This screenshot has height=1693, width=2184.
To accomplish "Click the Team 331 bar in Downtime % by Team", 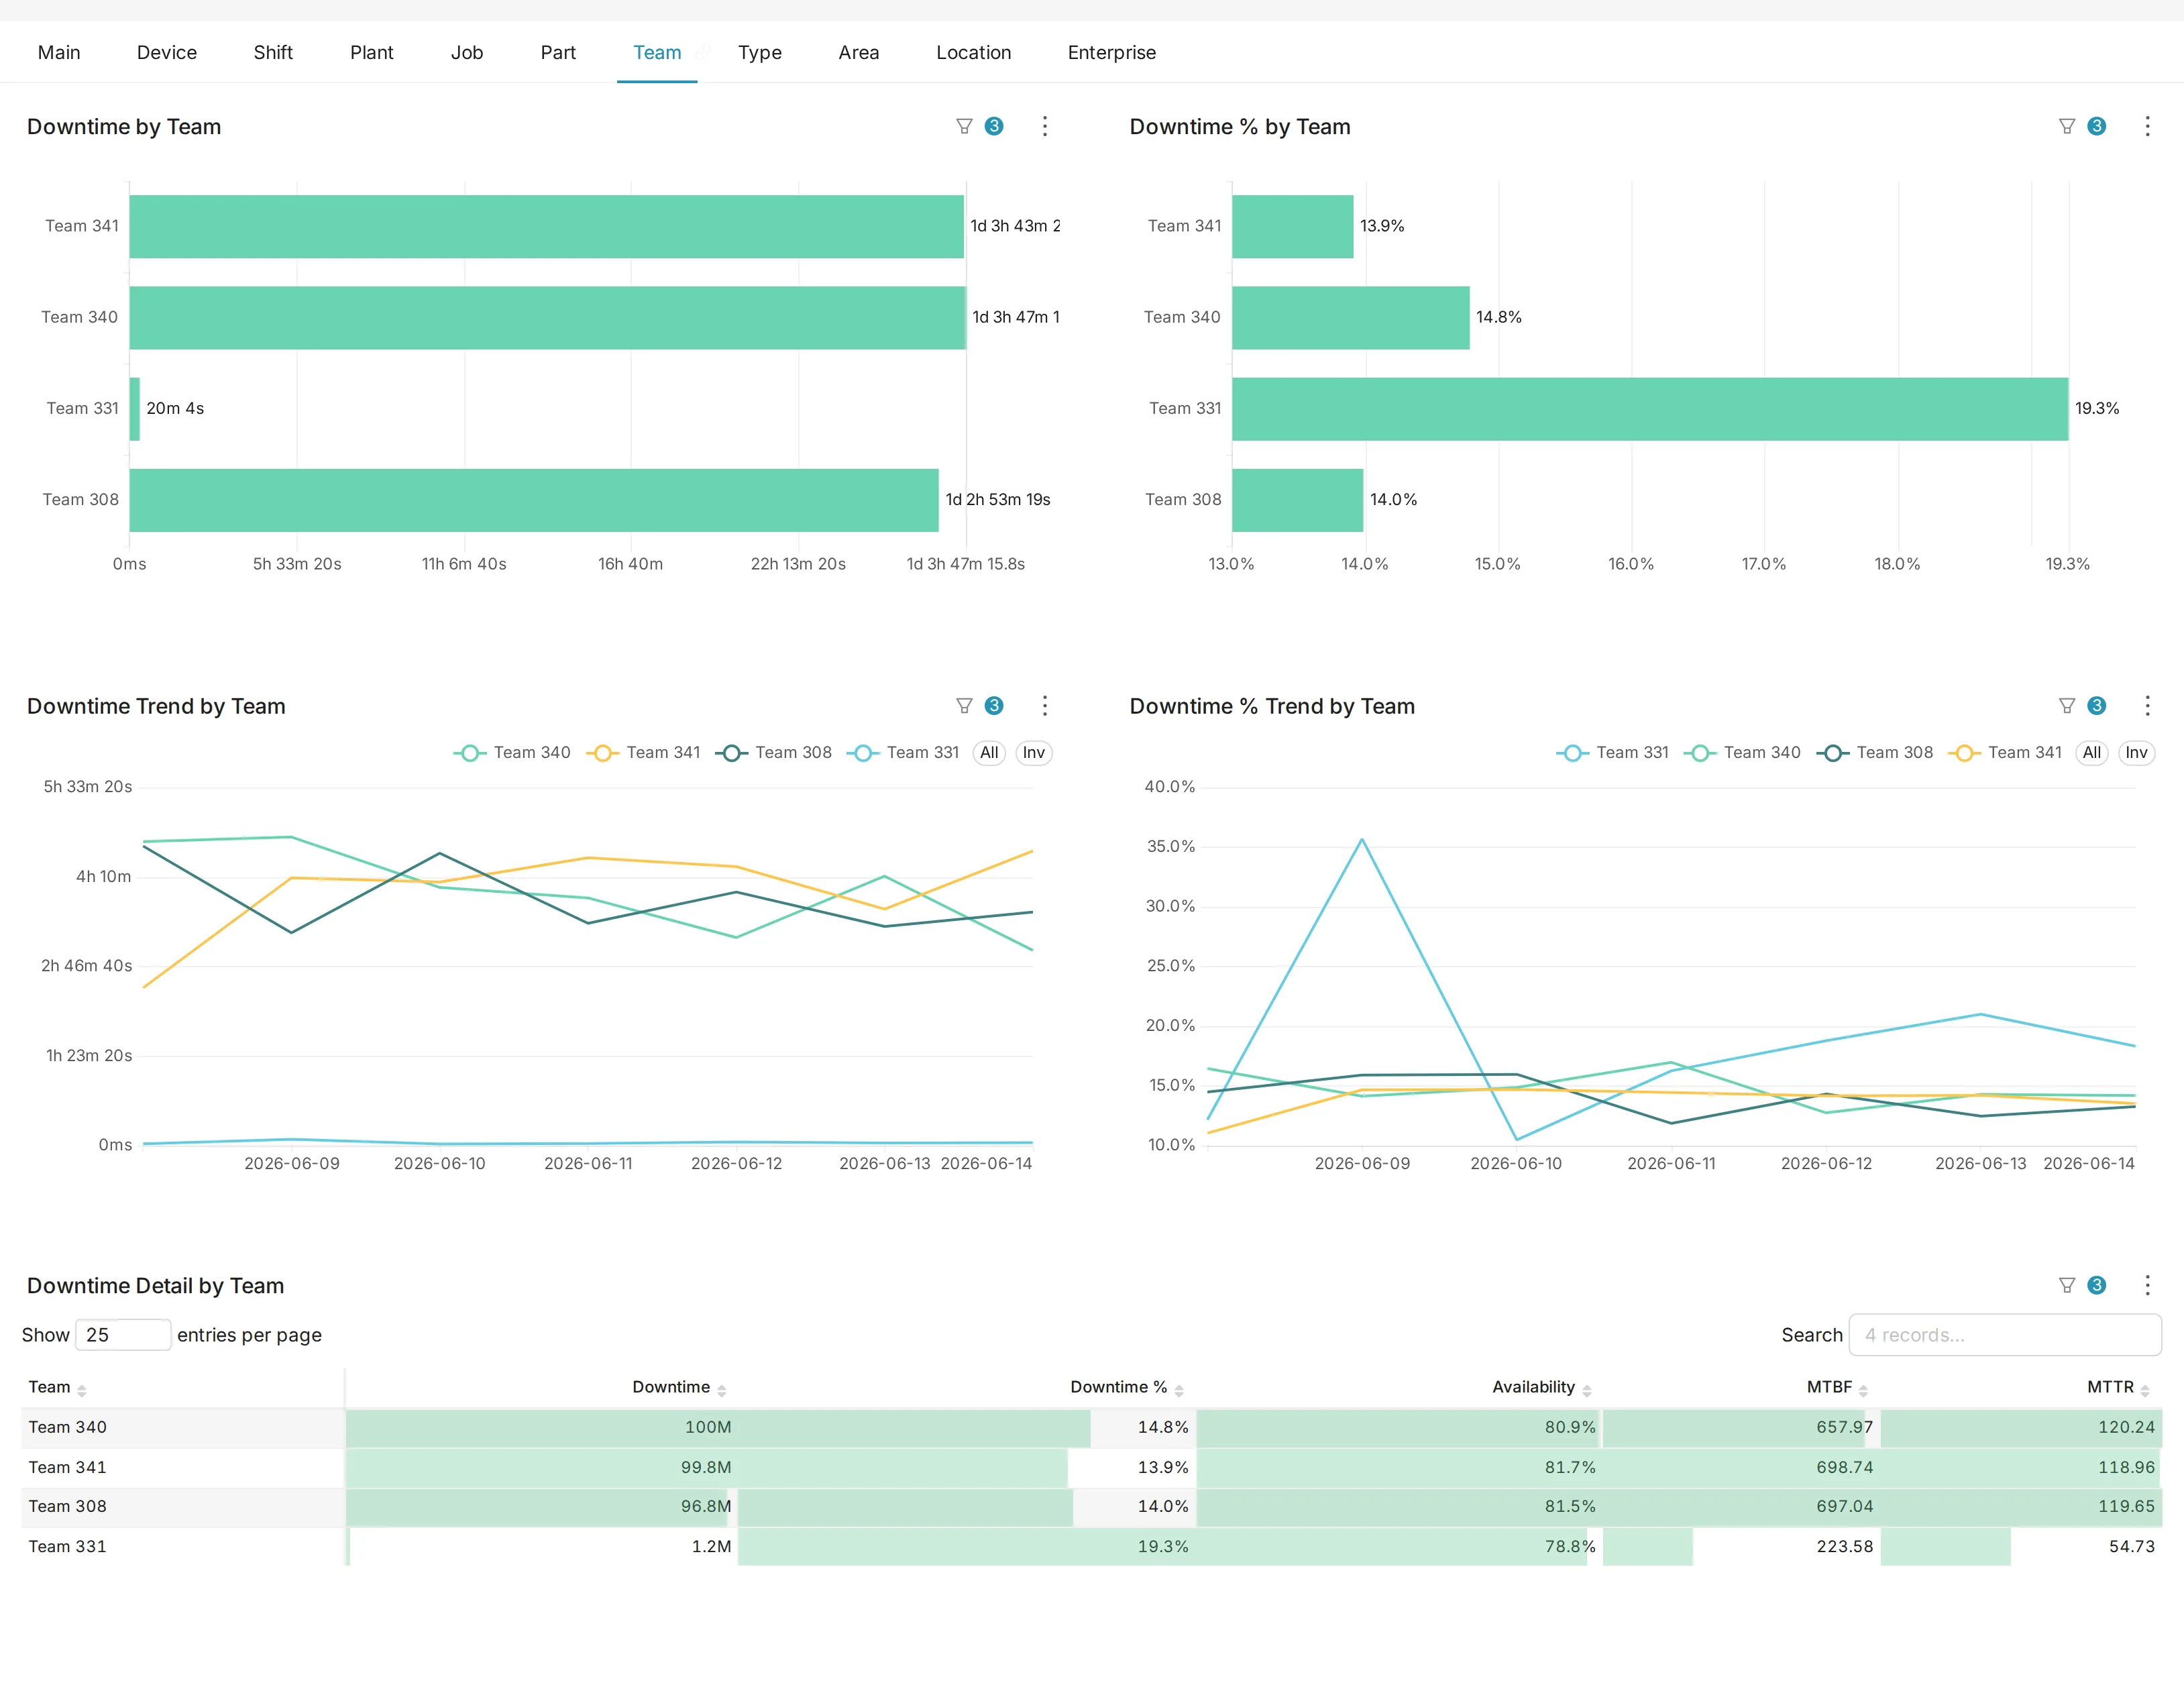I will (x=1650, y=409).
